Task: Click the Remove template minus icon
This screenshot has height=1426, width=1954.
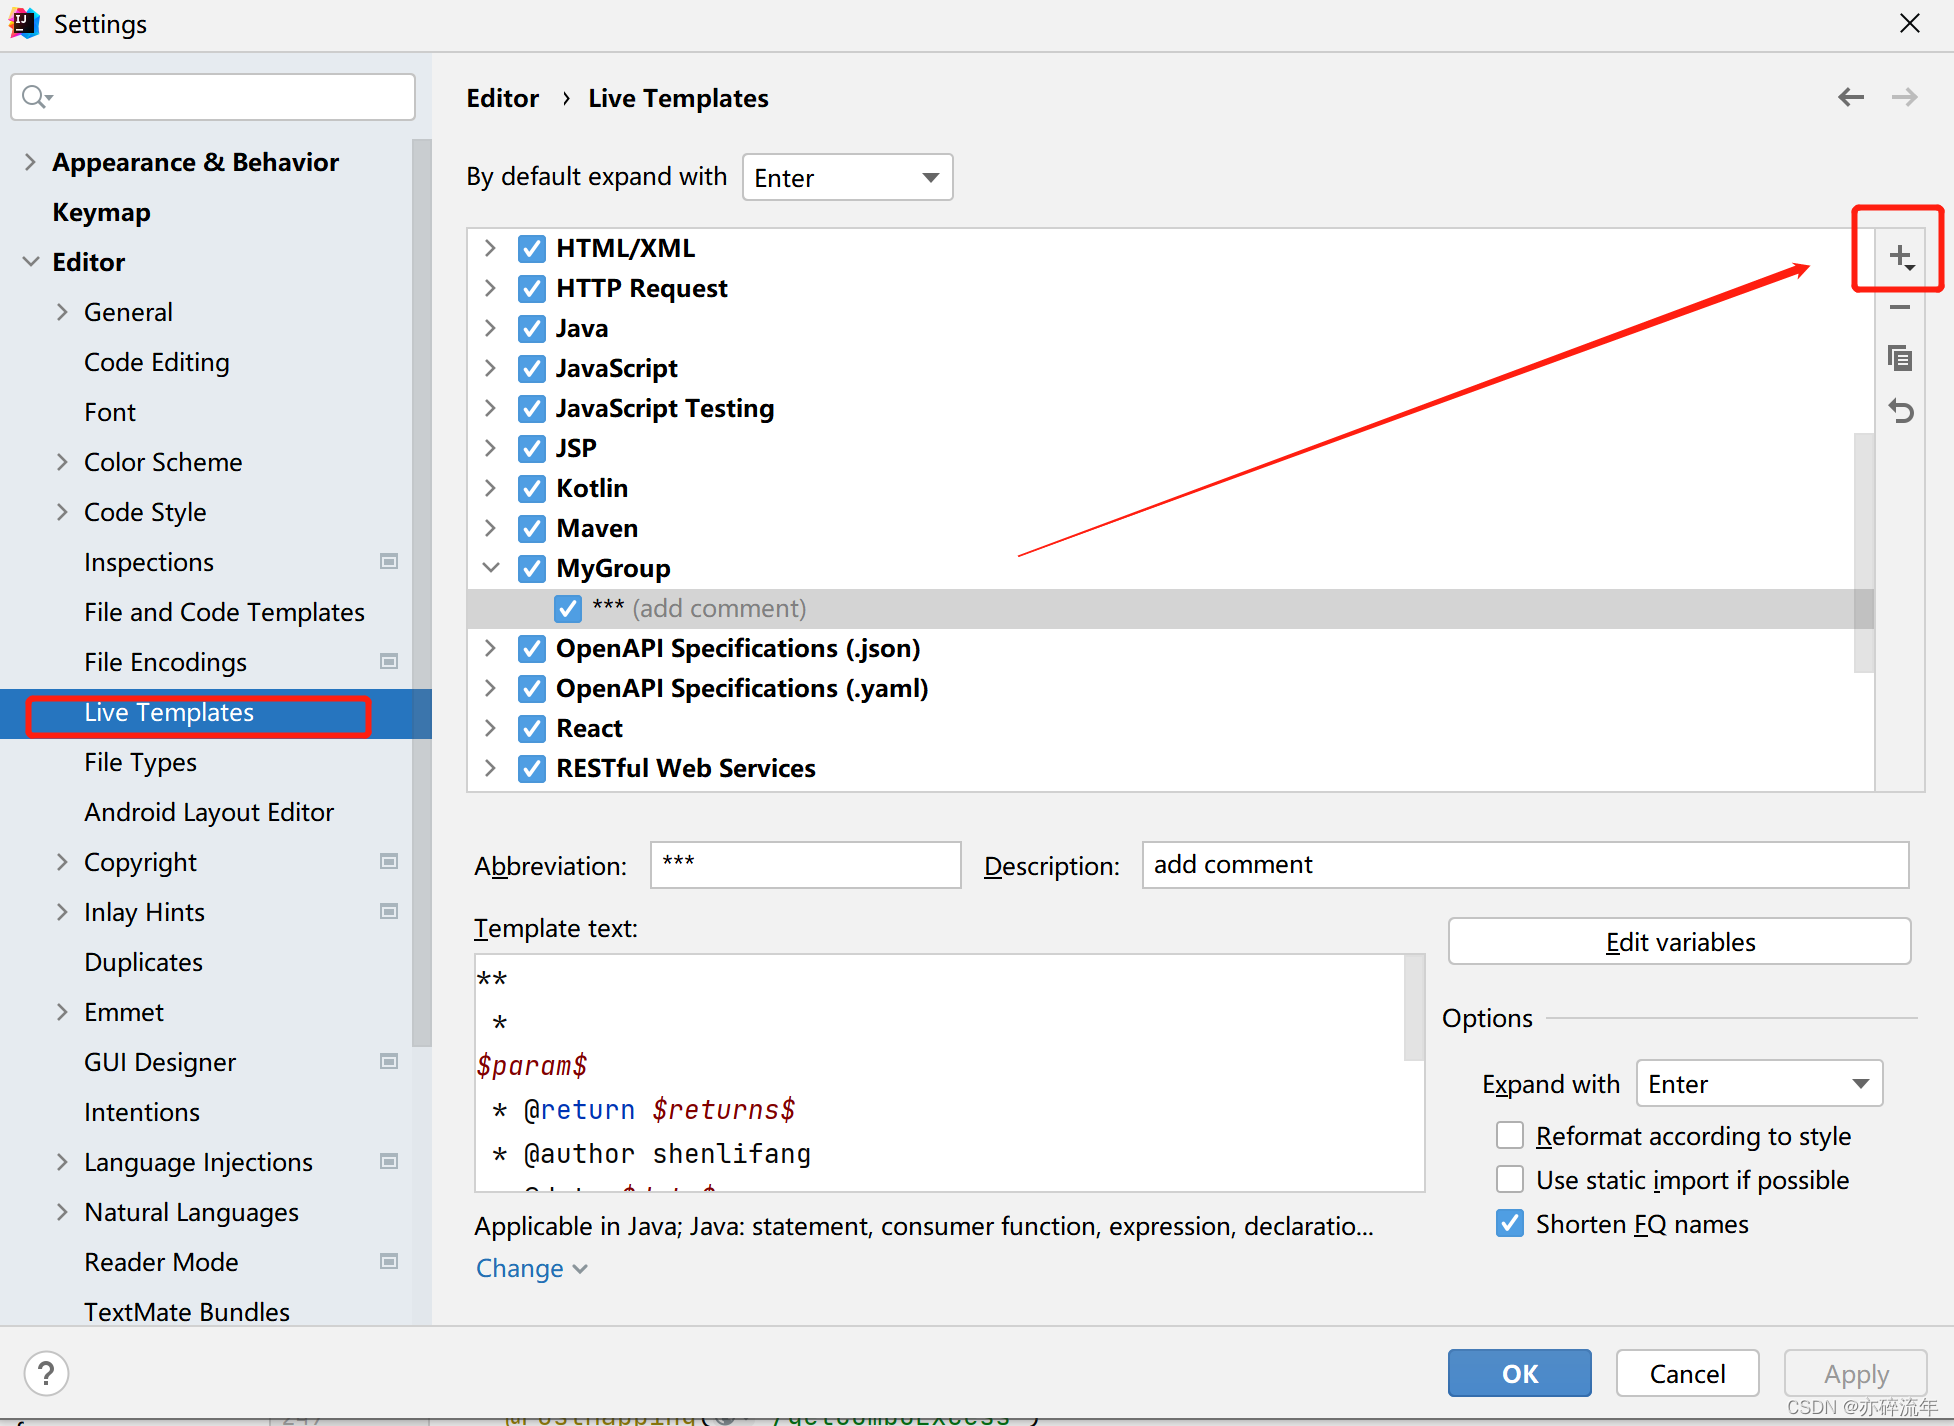Action: tap(1900, 308)
